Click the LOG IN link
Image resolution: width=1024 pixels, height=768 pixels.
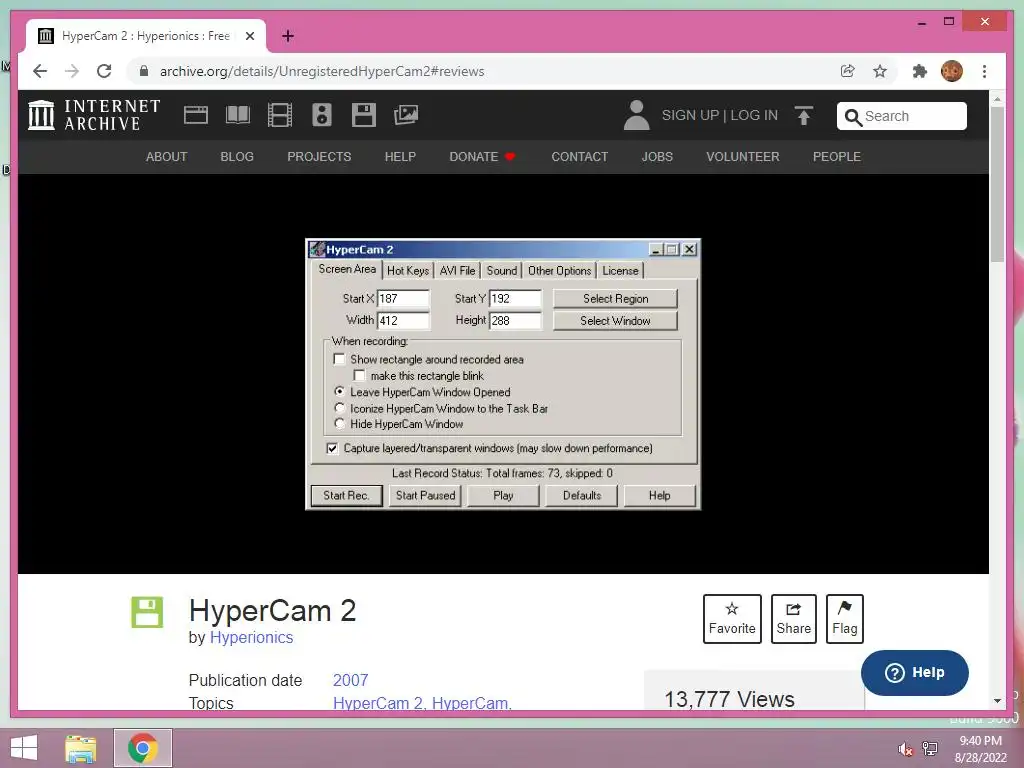(x=754, y=116)
